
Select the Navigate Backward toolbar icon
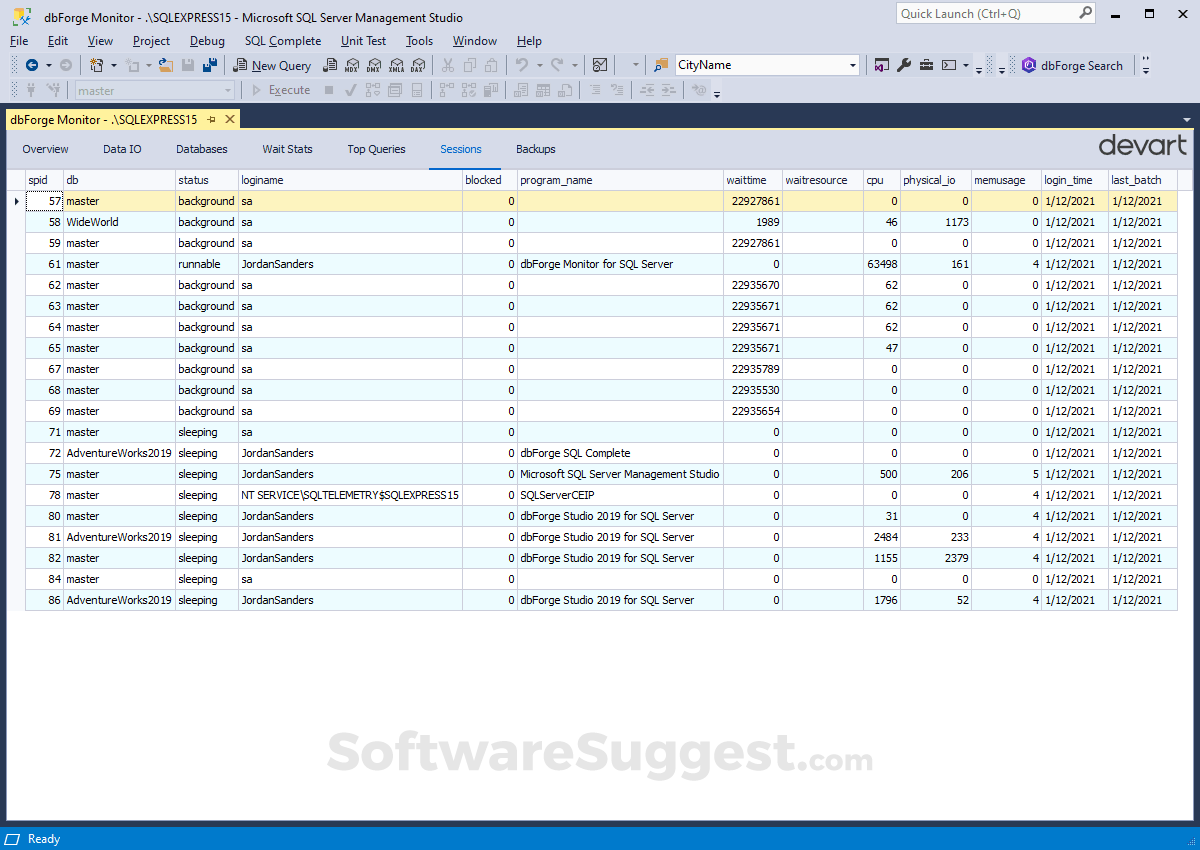pyautogui.click(x=33, y=64)
